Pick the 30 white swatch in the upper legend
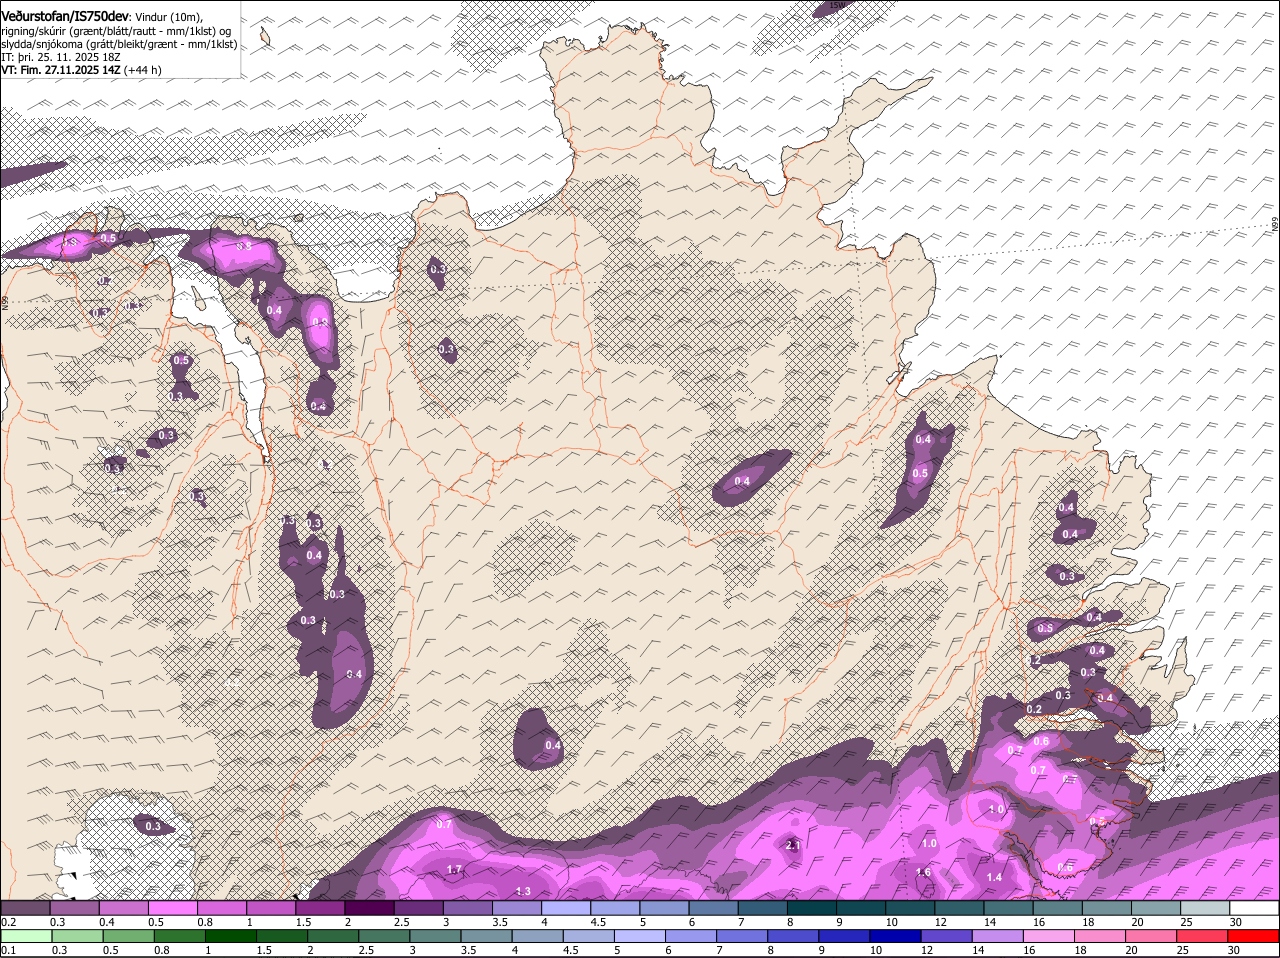 [1254, 907]
